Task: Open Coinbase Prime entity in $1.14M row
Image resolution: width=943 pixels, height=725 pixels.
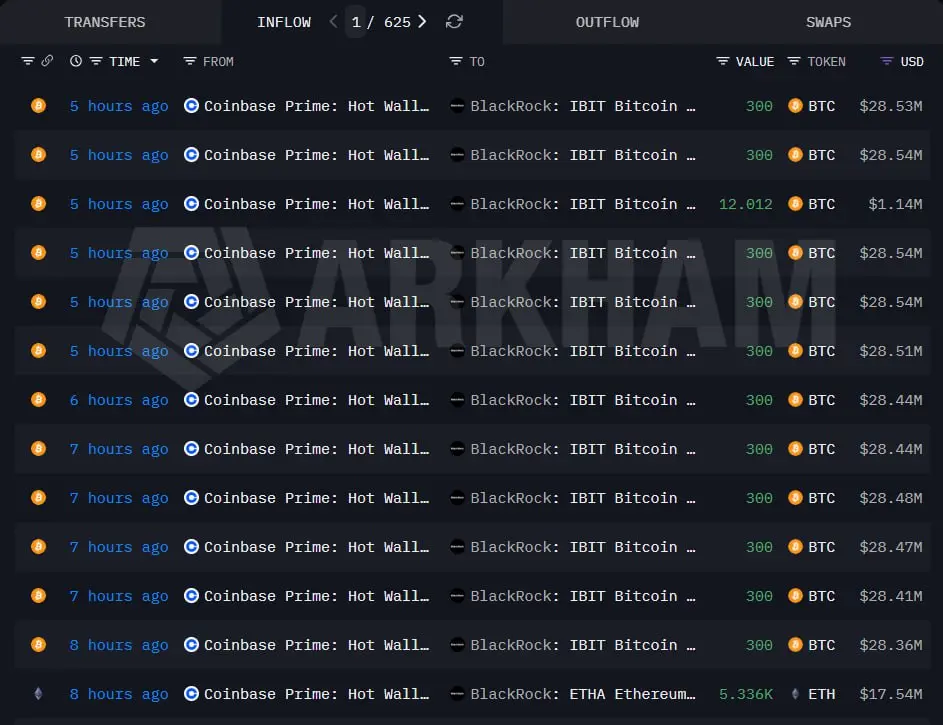Action: tap(316, 204)
